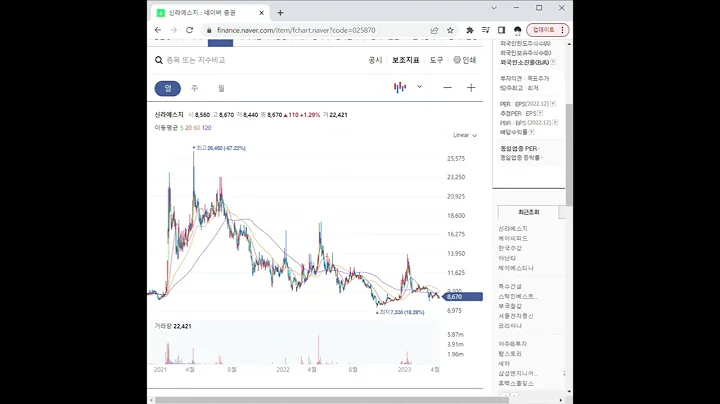Open 팜스토리 in recently viewed list
The height and width of the screenshot is (404, 720).
pyautogui.click(x=510, y=354)
